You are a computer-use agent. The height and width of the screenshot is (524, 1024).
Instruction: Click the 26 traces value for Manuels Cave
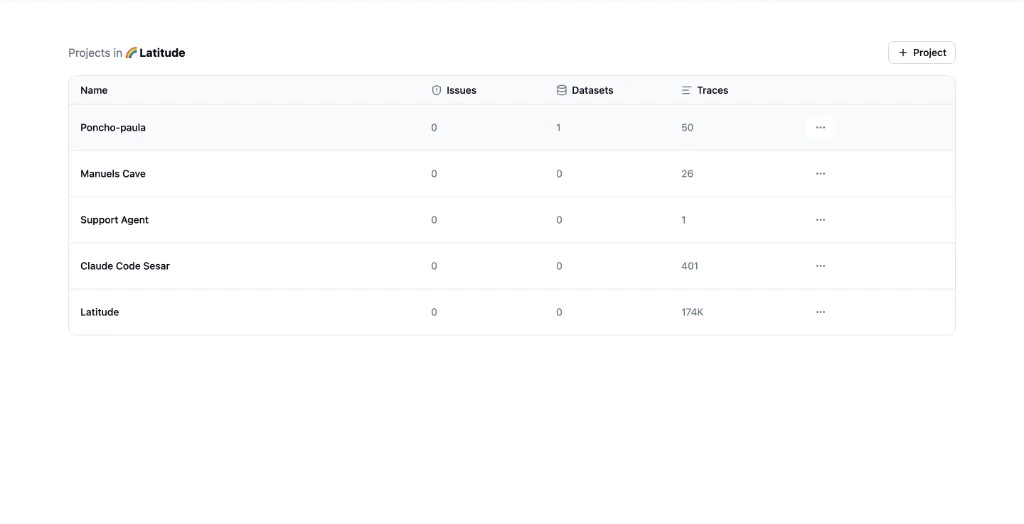[x=687, y=174]
